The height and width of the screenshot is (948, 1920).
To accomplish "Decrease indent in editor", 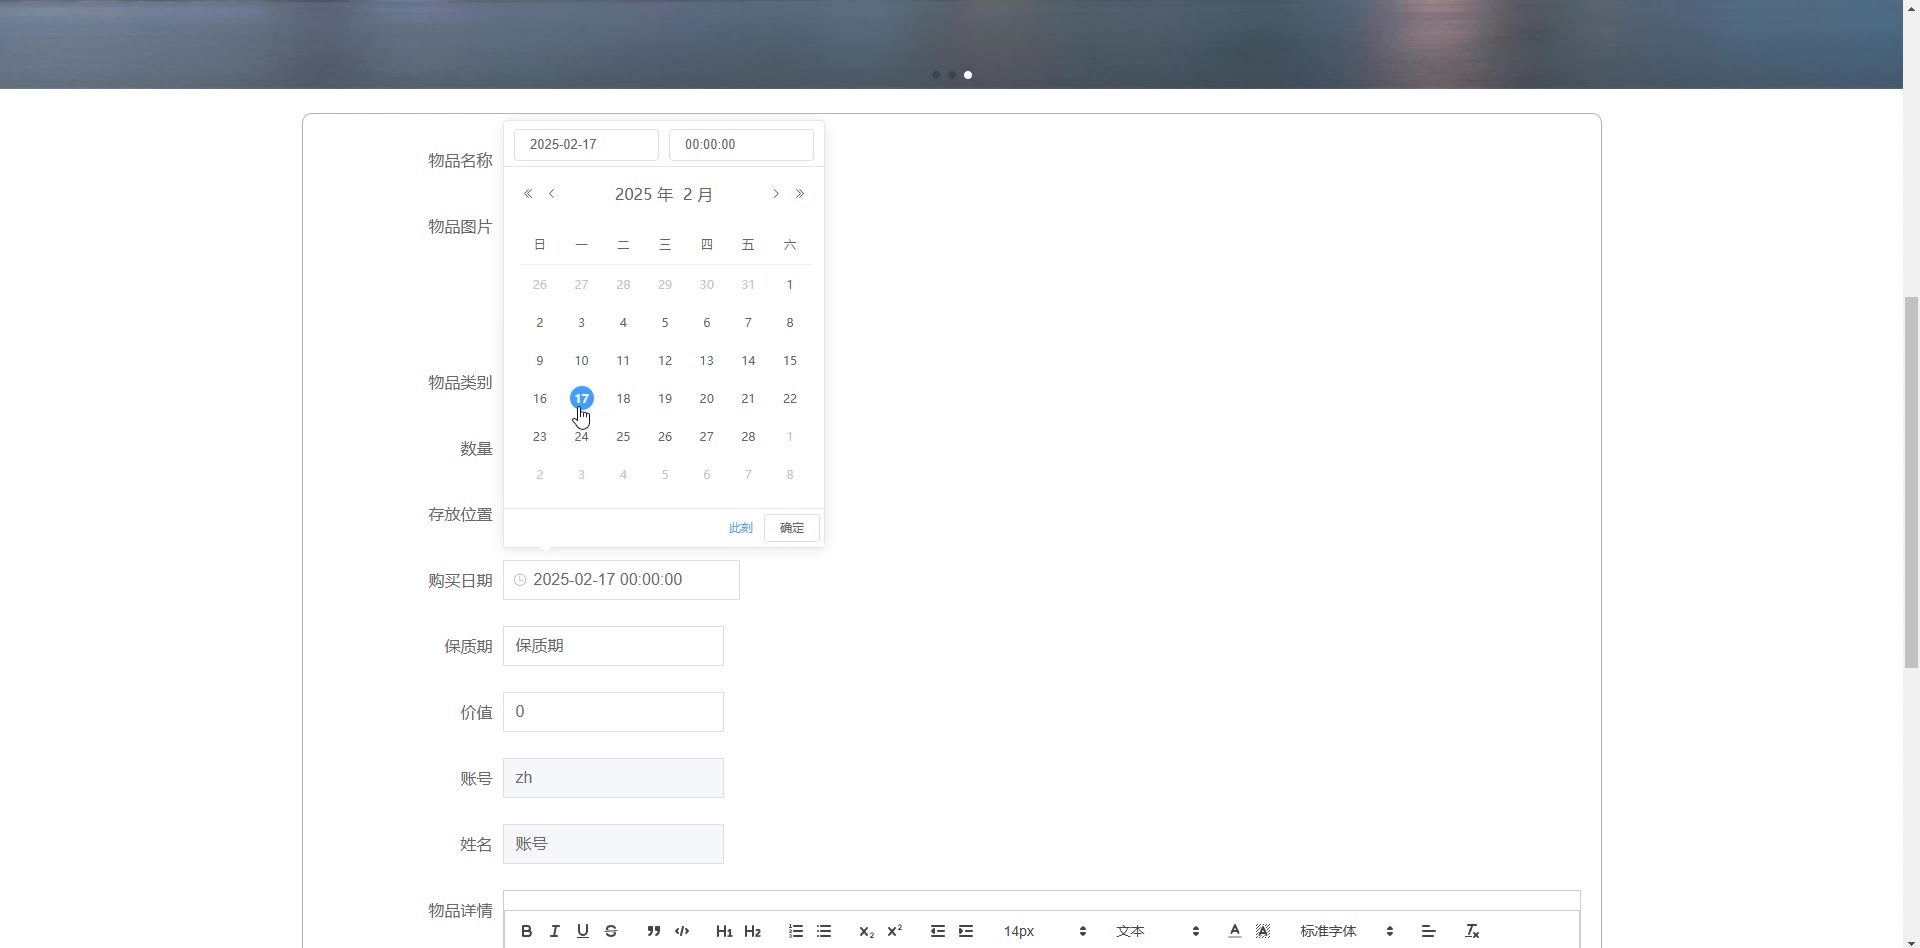I will [938, 931].
